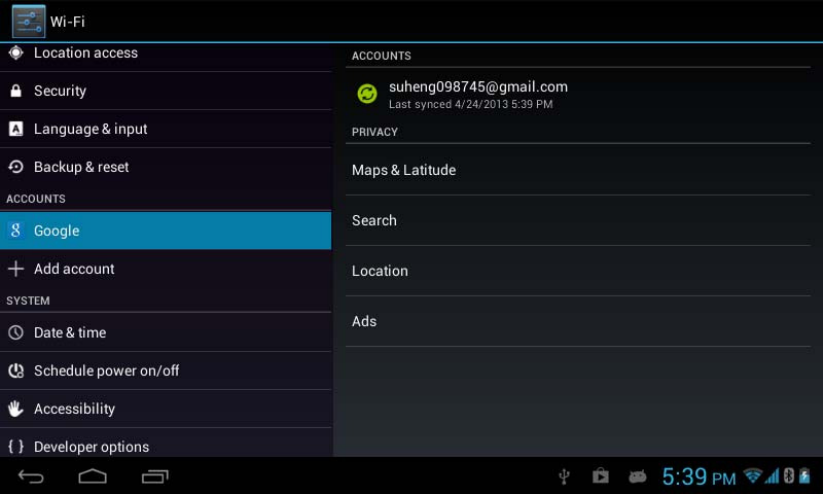
Task: Tap the PRIVACY section header
Action: (375, 132)
